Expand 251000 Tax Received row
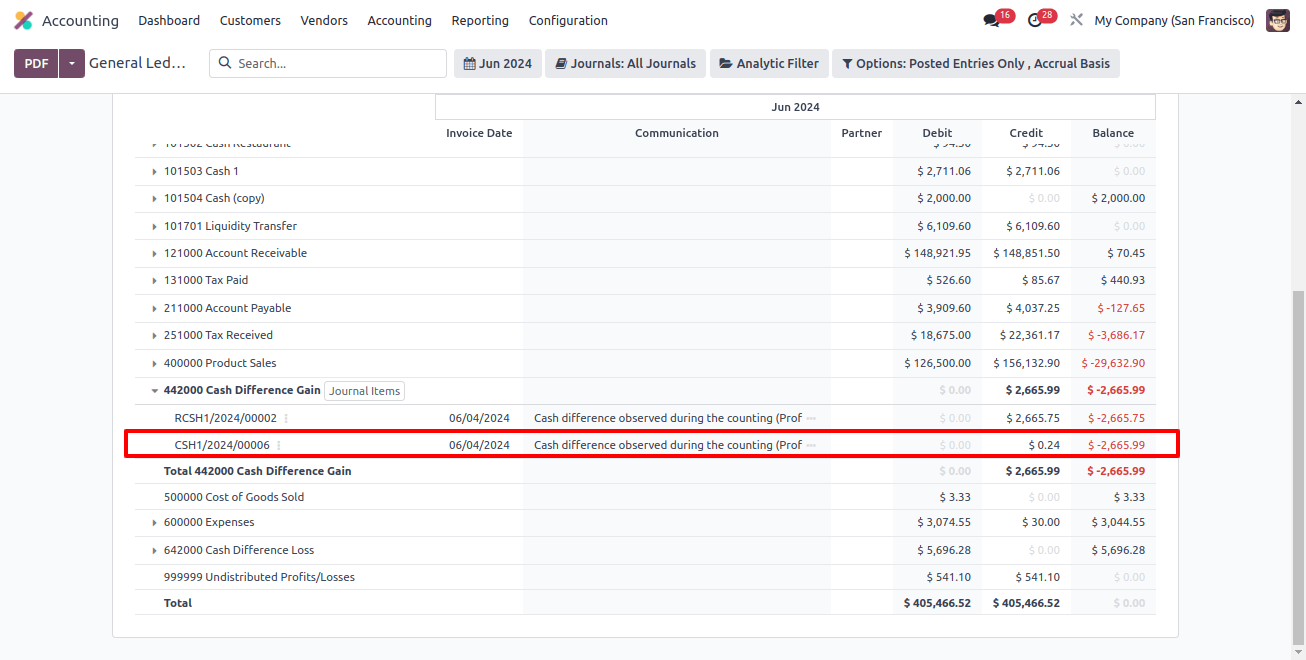 click(x=154, y=336)
